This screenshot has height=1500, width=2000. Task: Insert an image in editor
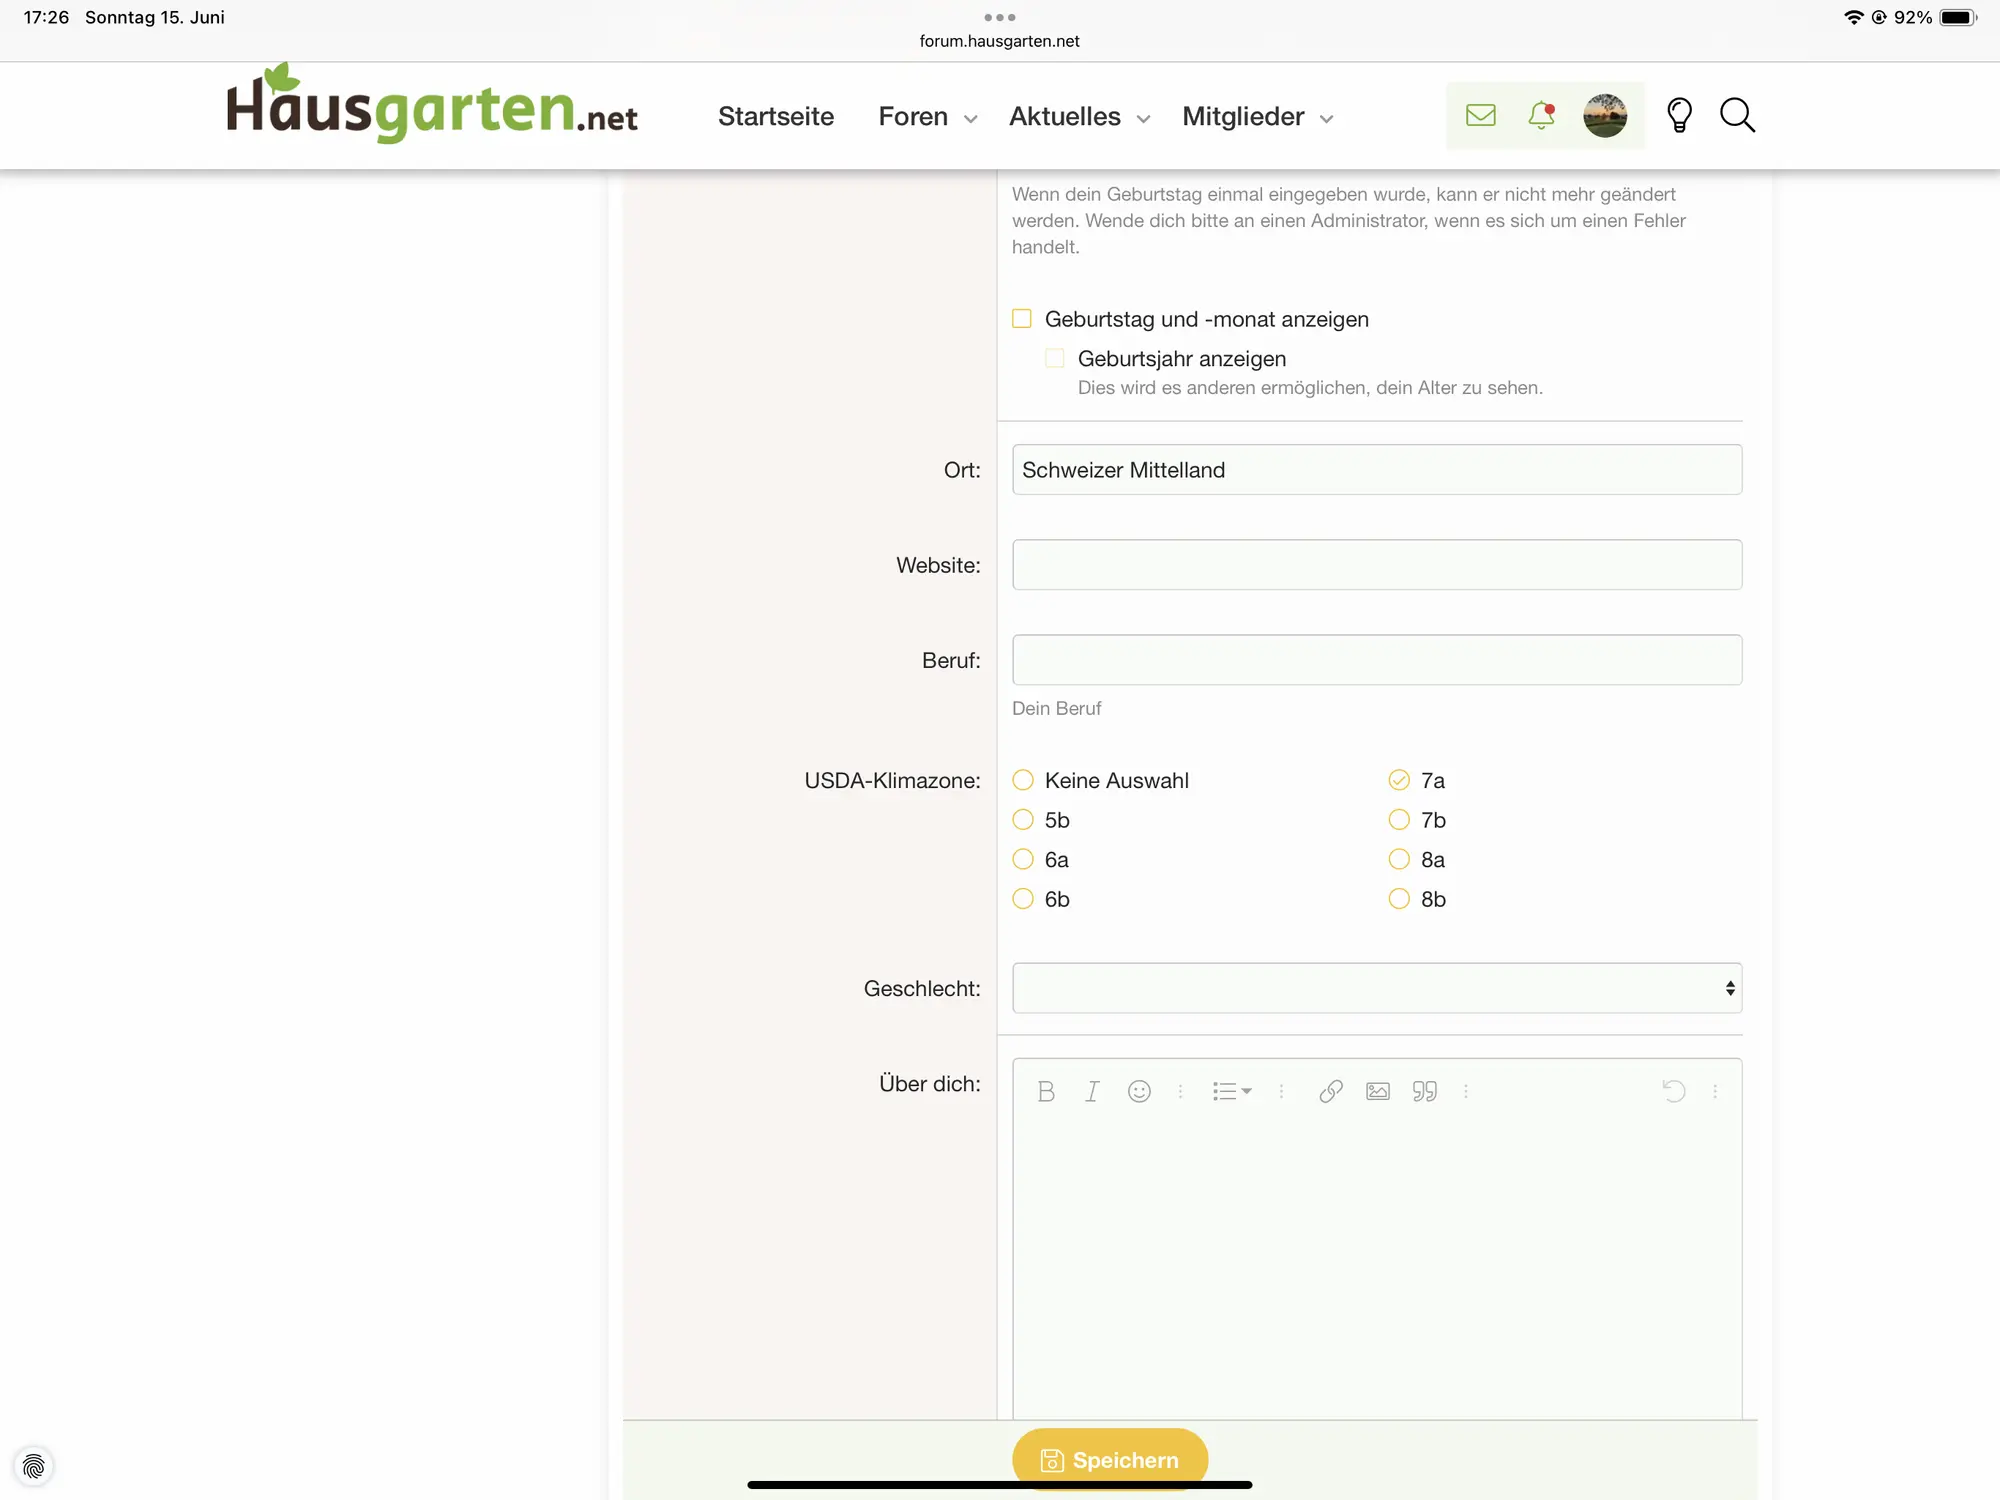point(1378,1091)
